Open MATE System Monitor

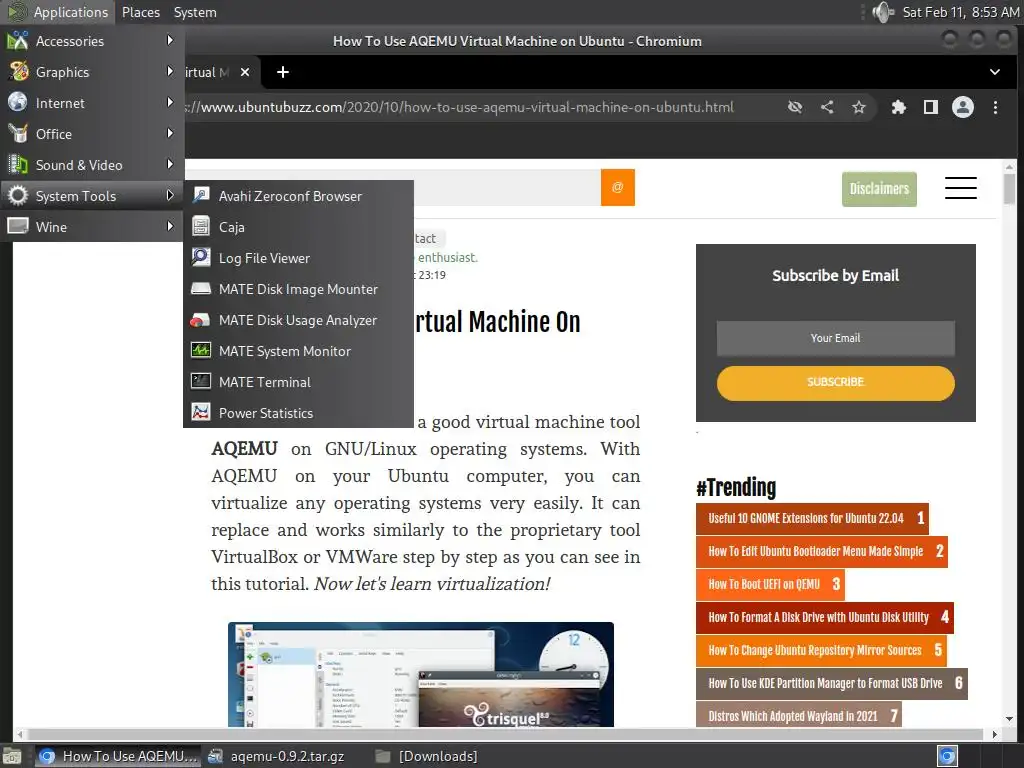(298, 351)
